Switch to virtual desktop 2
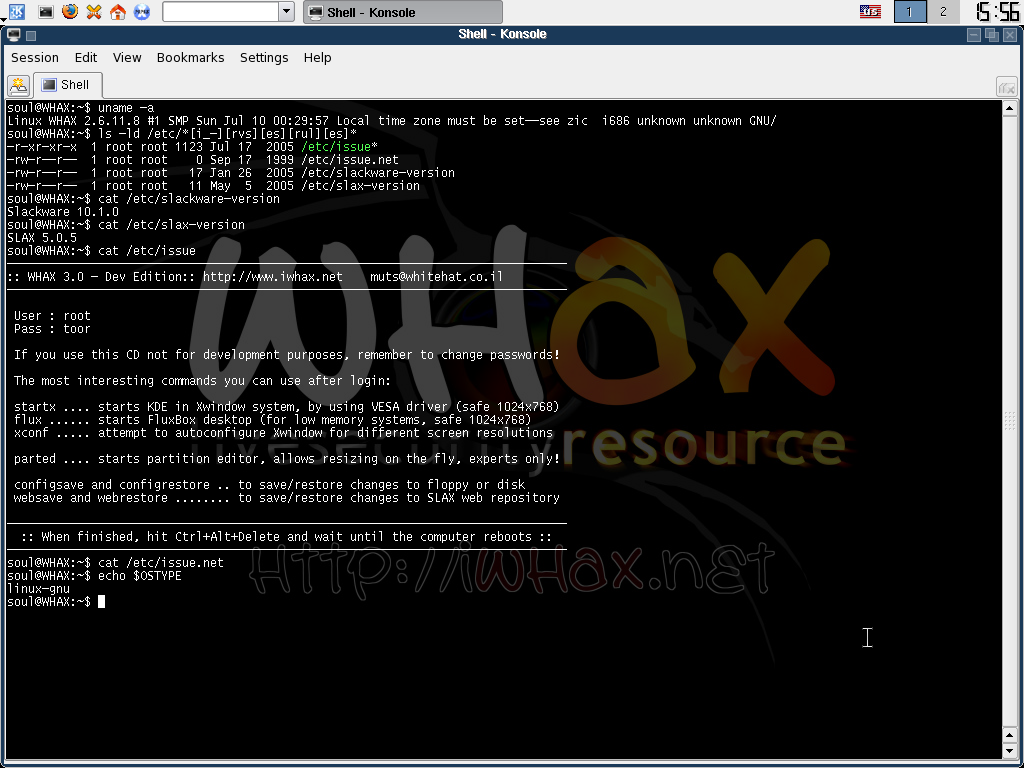 pyautogui.click(x=943, y=12)
